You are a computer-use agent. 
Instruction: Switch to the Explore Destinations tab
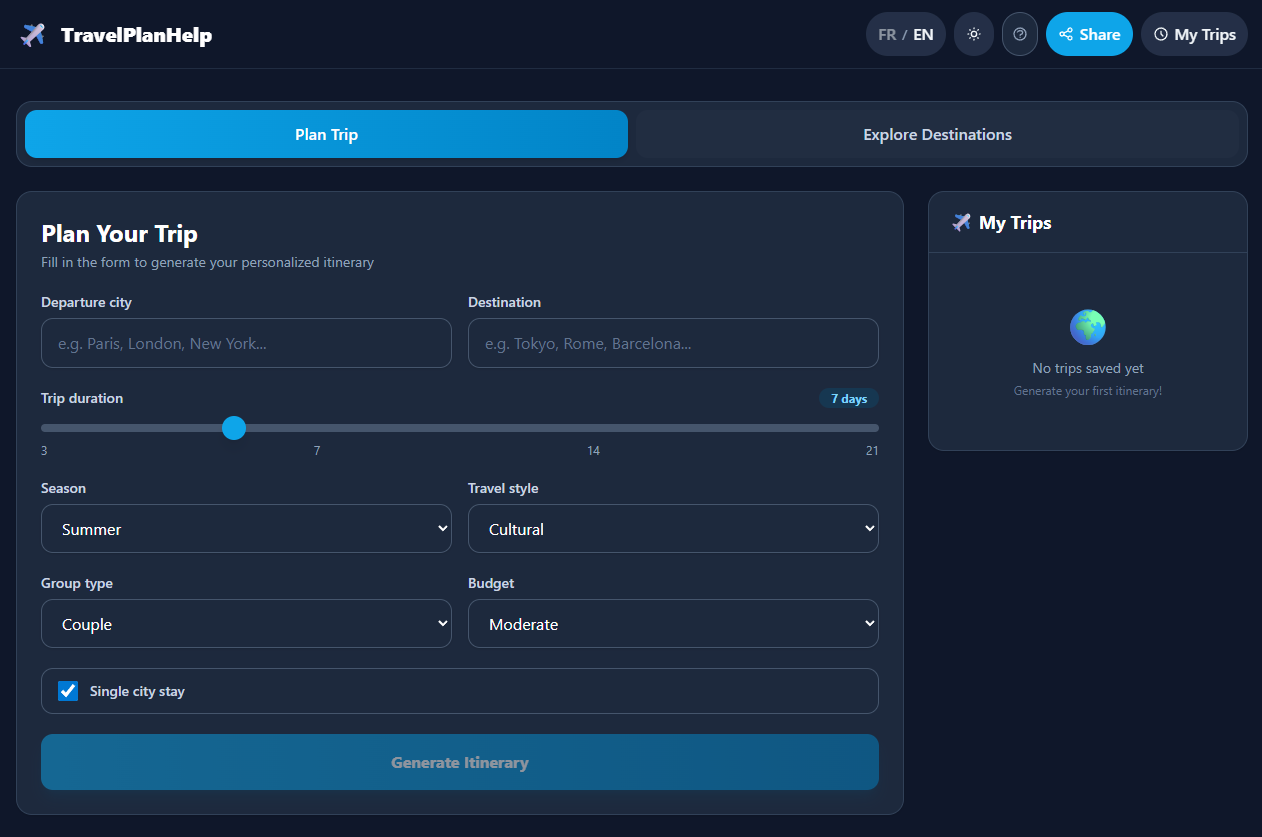pos(937,134)
